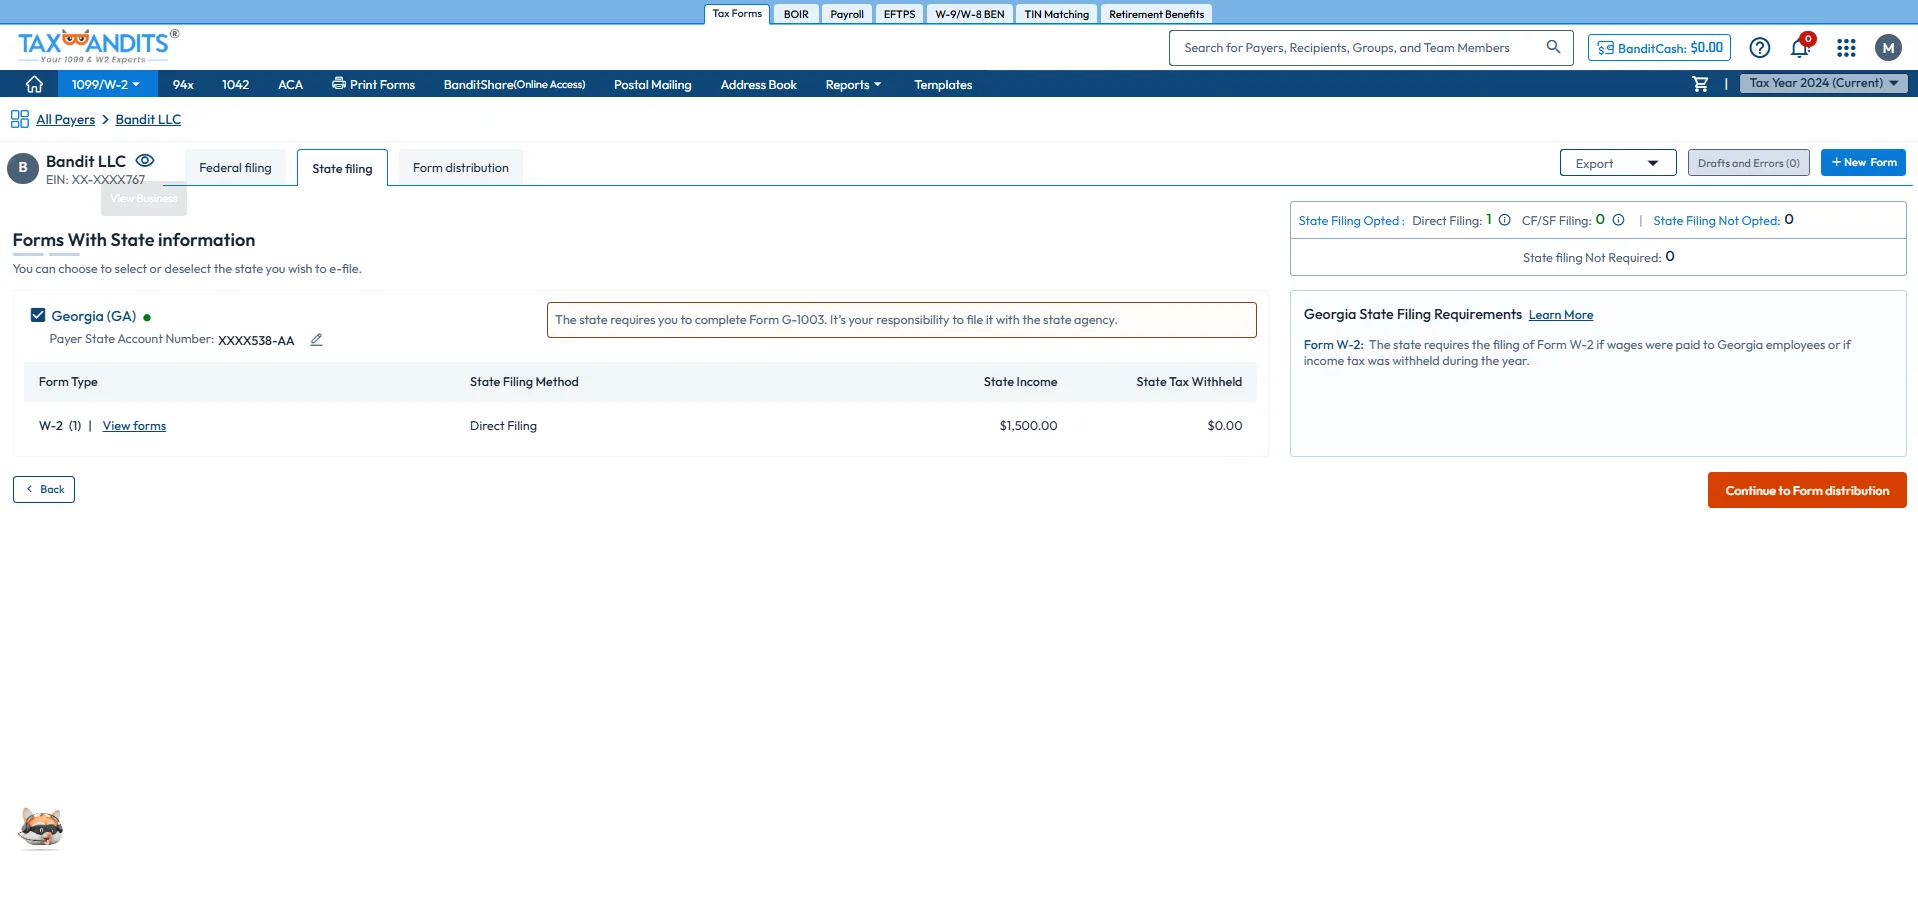Go to All Payers breadcrumb link

(65, 119)
